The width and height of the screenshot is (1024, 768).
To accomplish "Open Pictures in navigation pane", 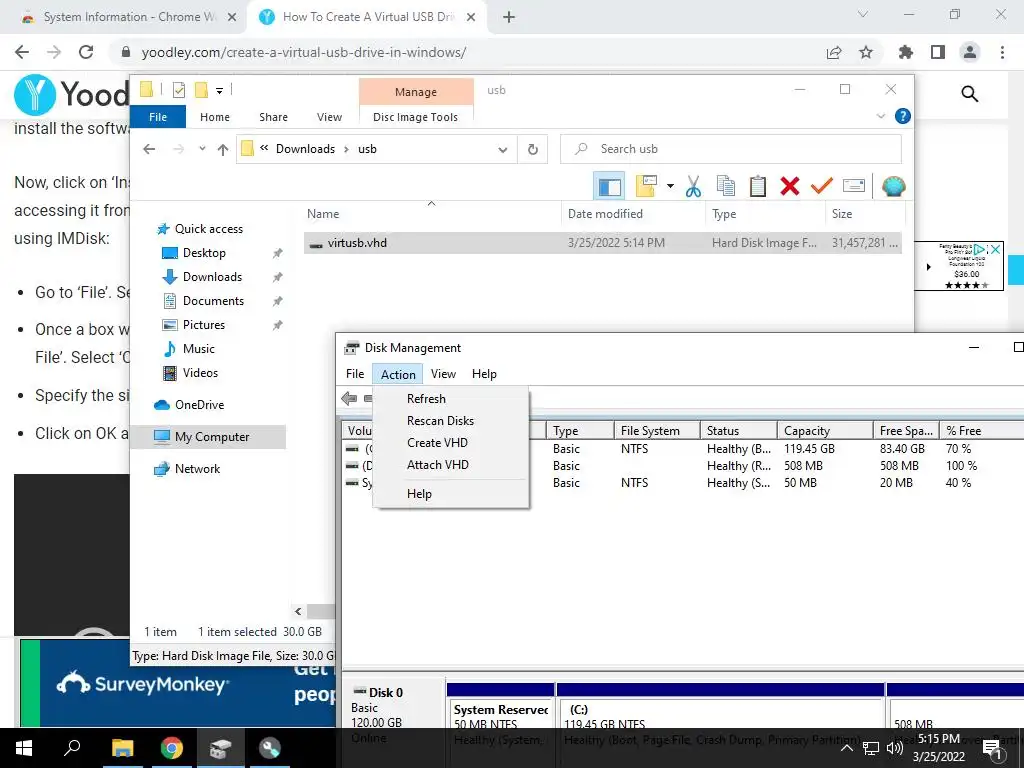I will (x=204, y=325).
